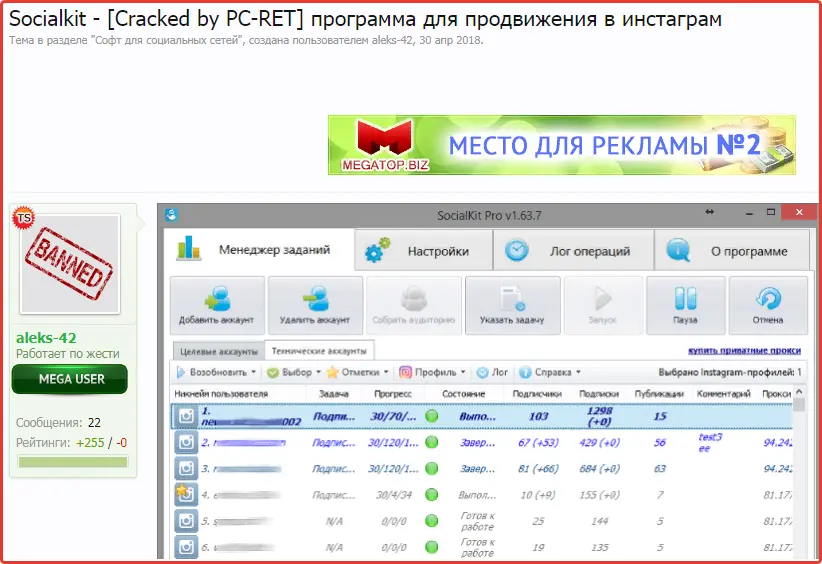Image resolution: width=822 pixels, height=564 pixels.
Task: Click the starred Instagram icon in row 4
Action: (186, 494)
